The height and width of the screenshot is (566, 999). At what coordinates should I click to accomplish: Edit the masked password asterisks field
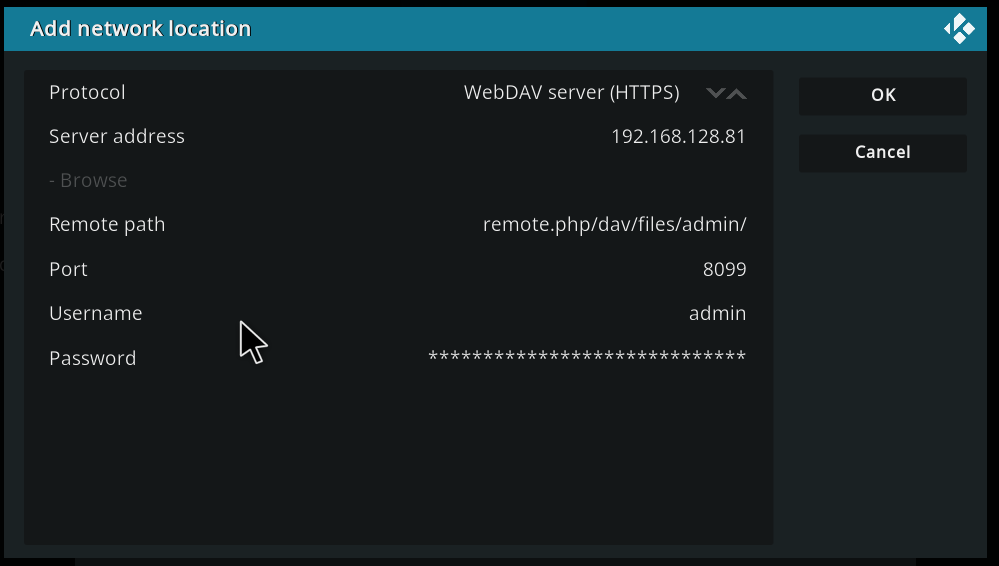click(587, 356)
